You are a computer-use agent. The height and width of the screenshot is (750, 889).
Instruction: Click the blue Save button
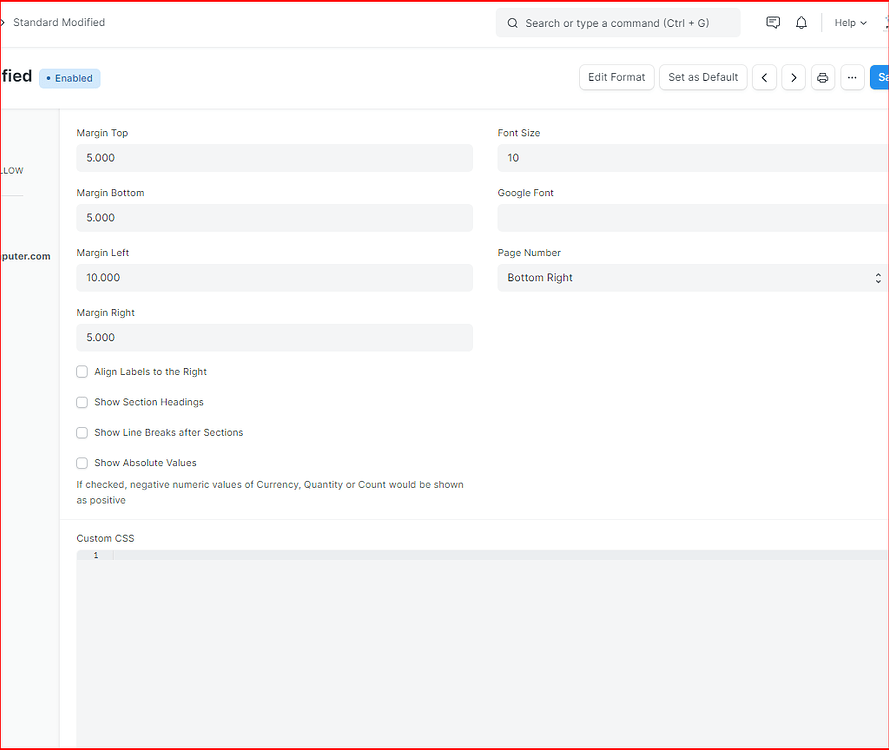[879, 78]
